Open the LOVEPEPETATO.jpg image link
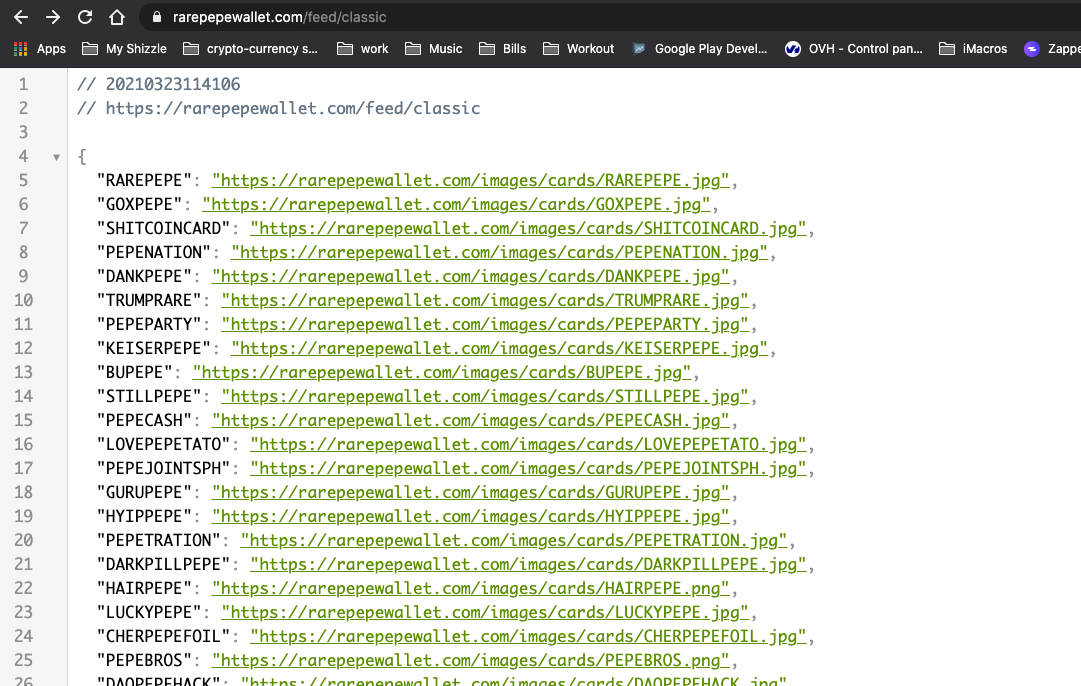The height and width of the screenshot is (686, 1081). 528,445
